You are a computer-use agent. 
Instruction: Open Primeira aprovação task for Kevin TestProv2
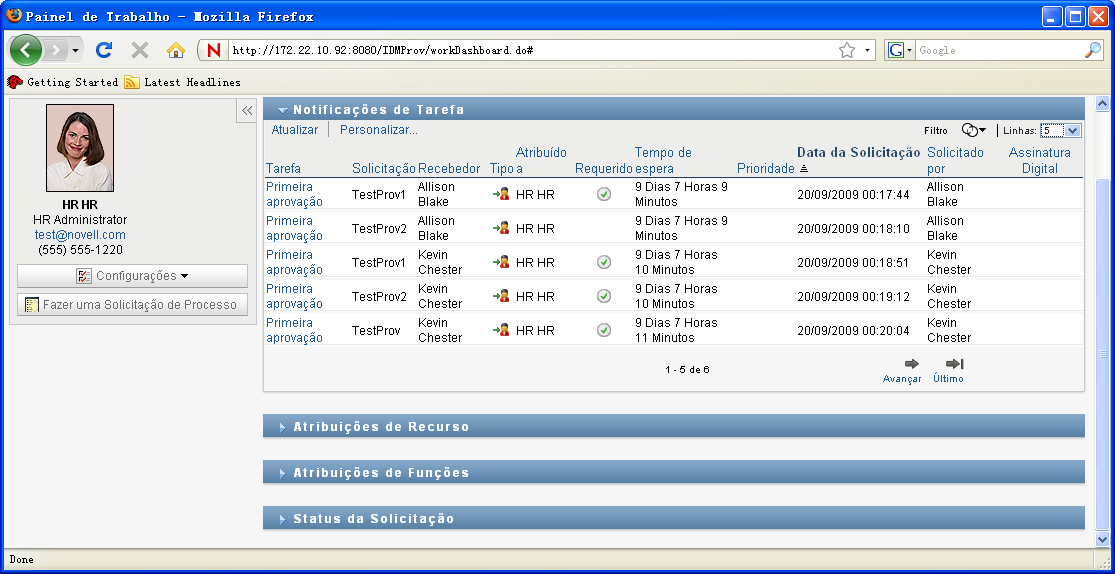point(294,297)
